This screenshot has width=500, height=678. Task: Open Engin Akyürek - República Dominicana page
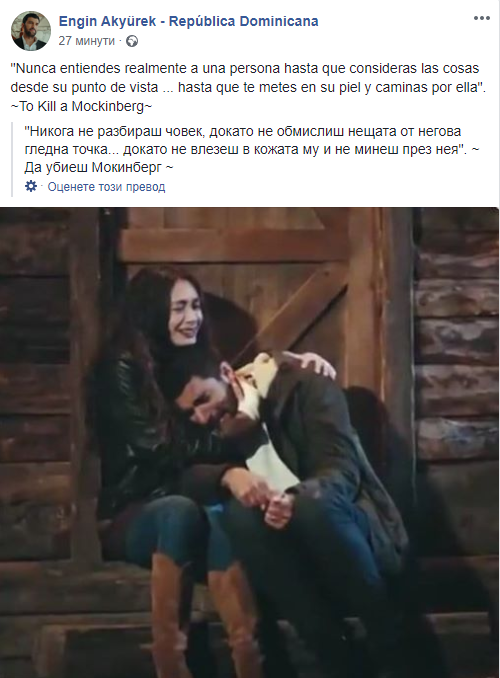(x=189, y=21)
